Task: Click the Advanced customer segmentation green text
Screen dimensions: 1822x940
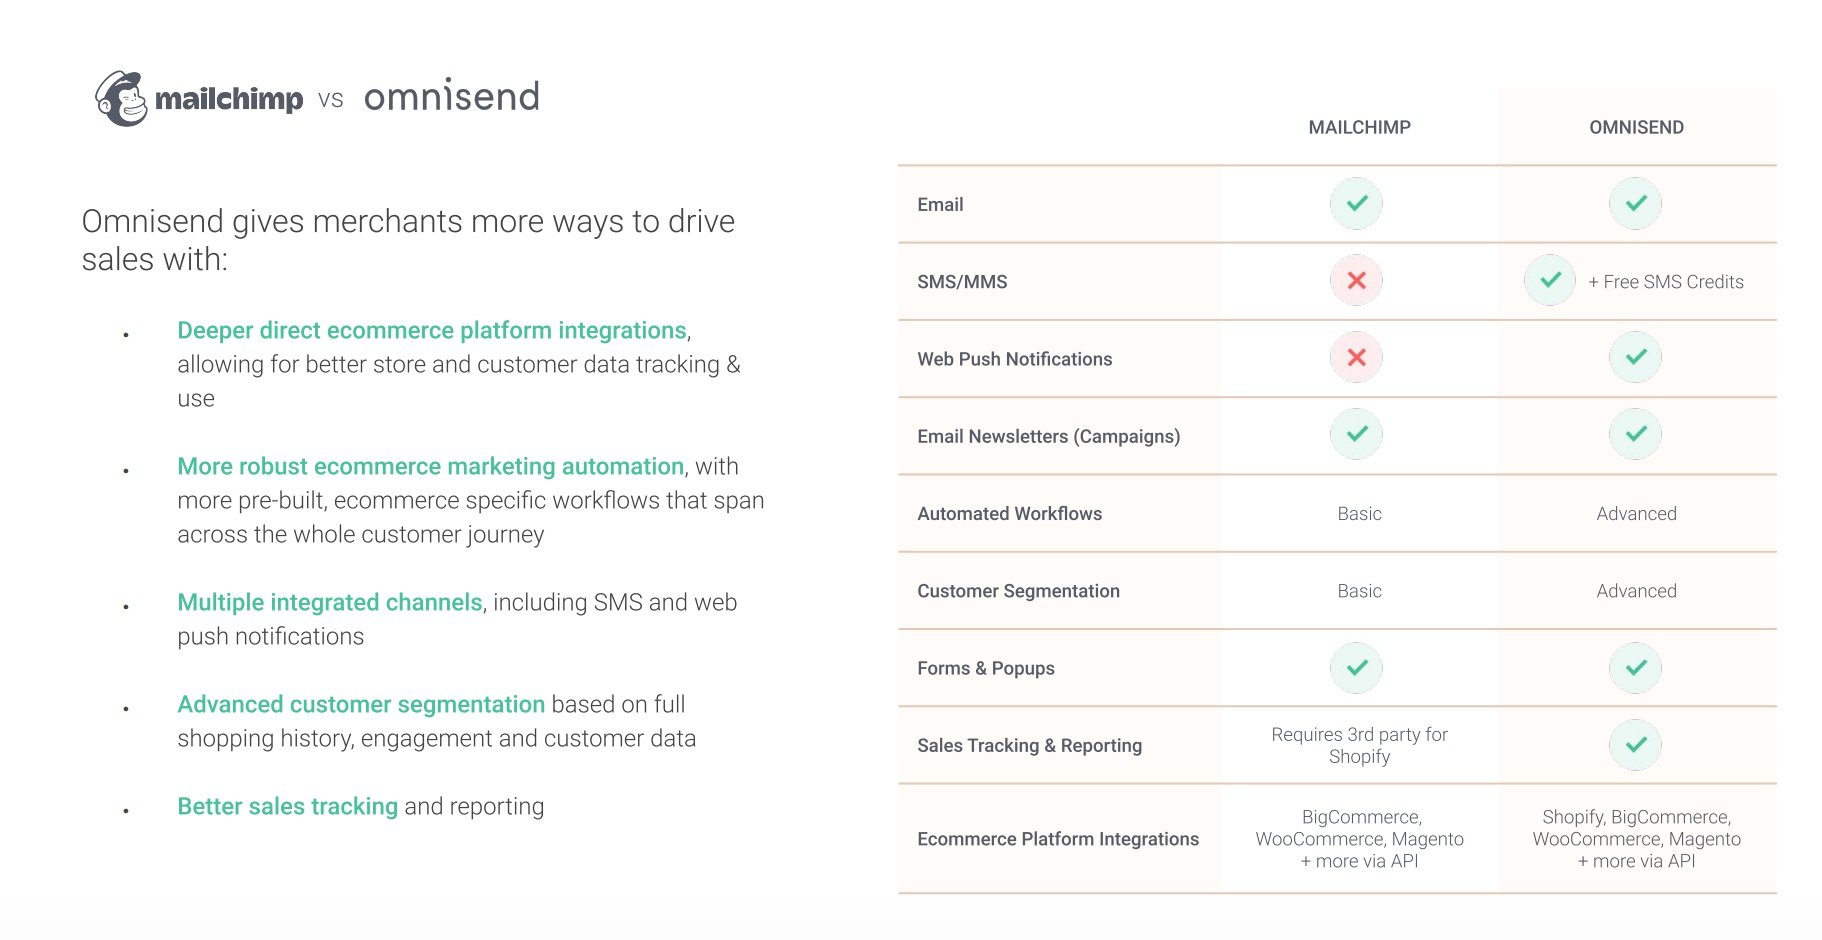Action: (x=361, y=704)
